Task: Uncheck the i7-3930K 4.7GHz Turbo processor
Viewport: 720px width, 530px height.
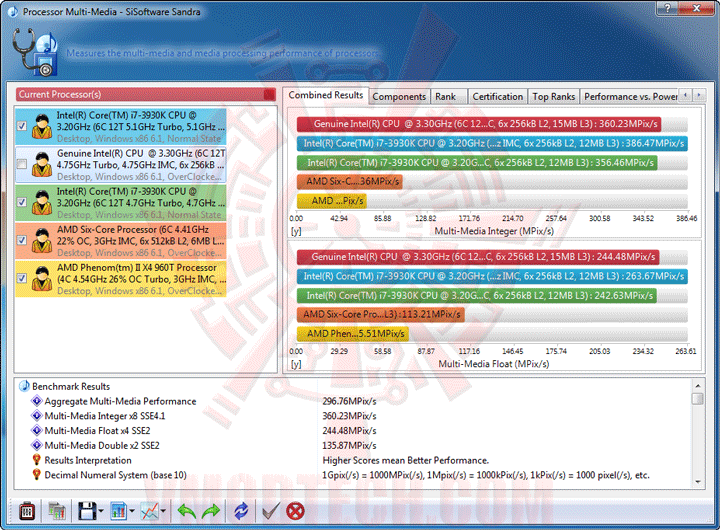Action: (22, 202)
